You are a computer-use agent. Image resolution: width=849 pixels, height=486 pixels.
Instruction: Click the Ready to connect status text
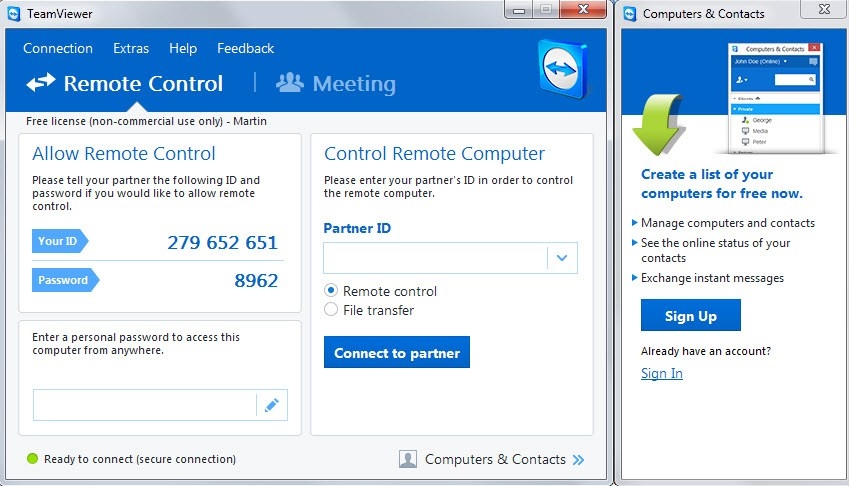pyautogui.click(x=140, y=459)
